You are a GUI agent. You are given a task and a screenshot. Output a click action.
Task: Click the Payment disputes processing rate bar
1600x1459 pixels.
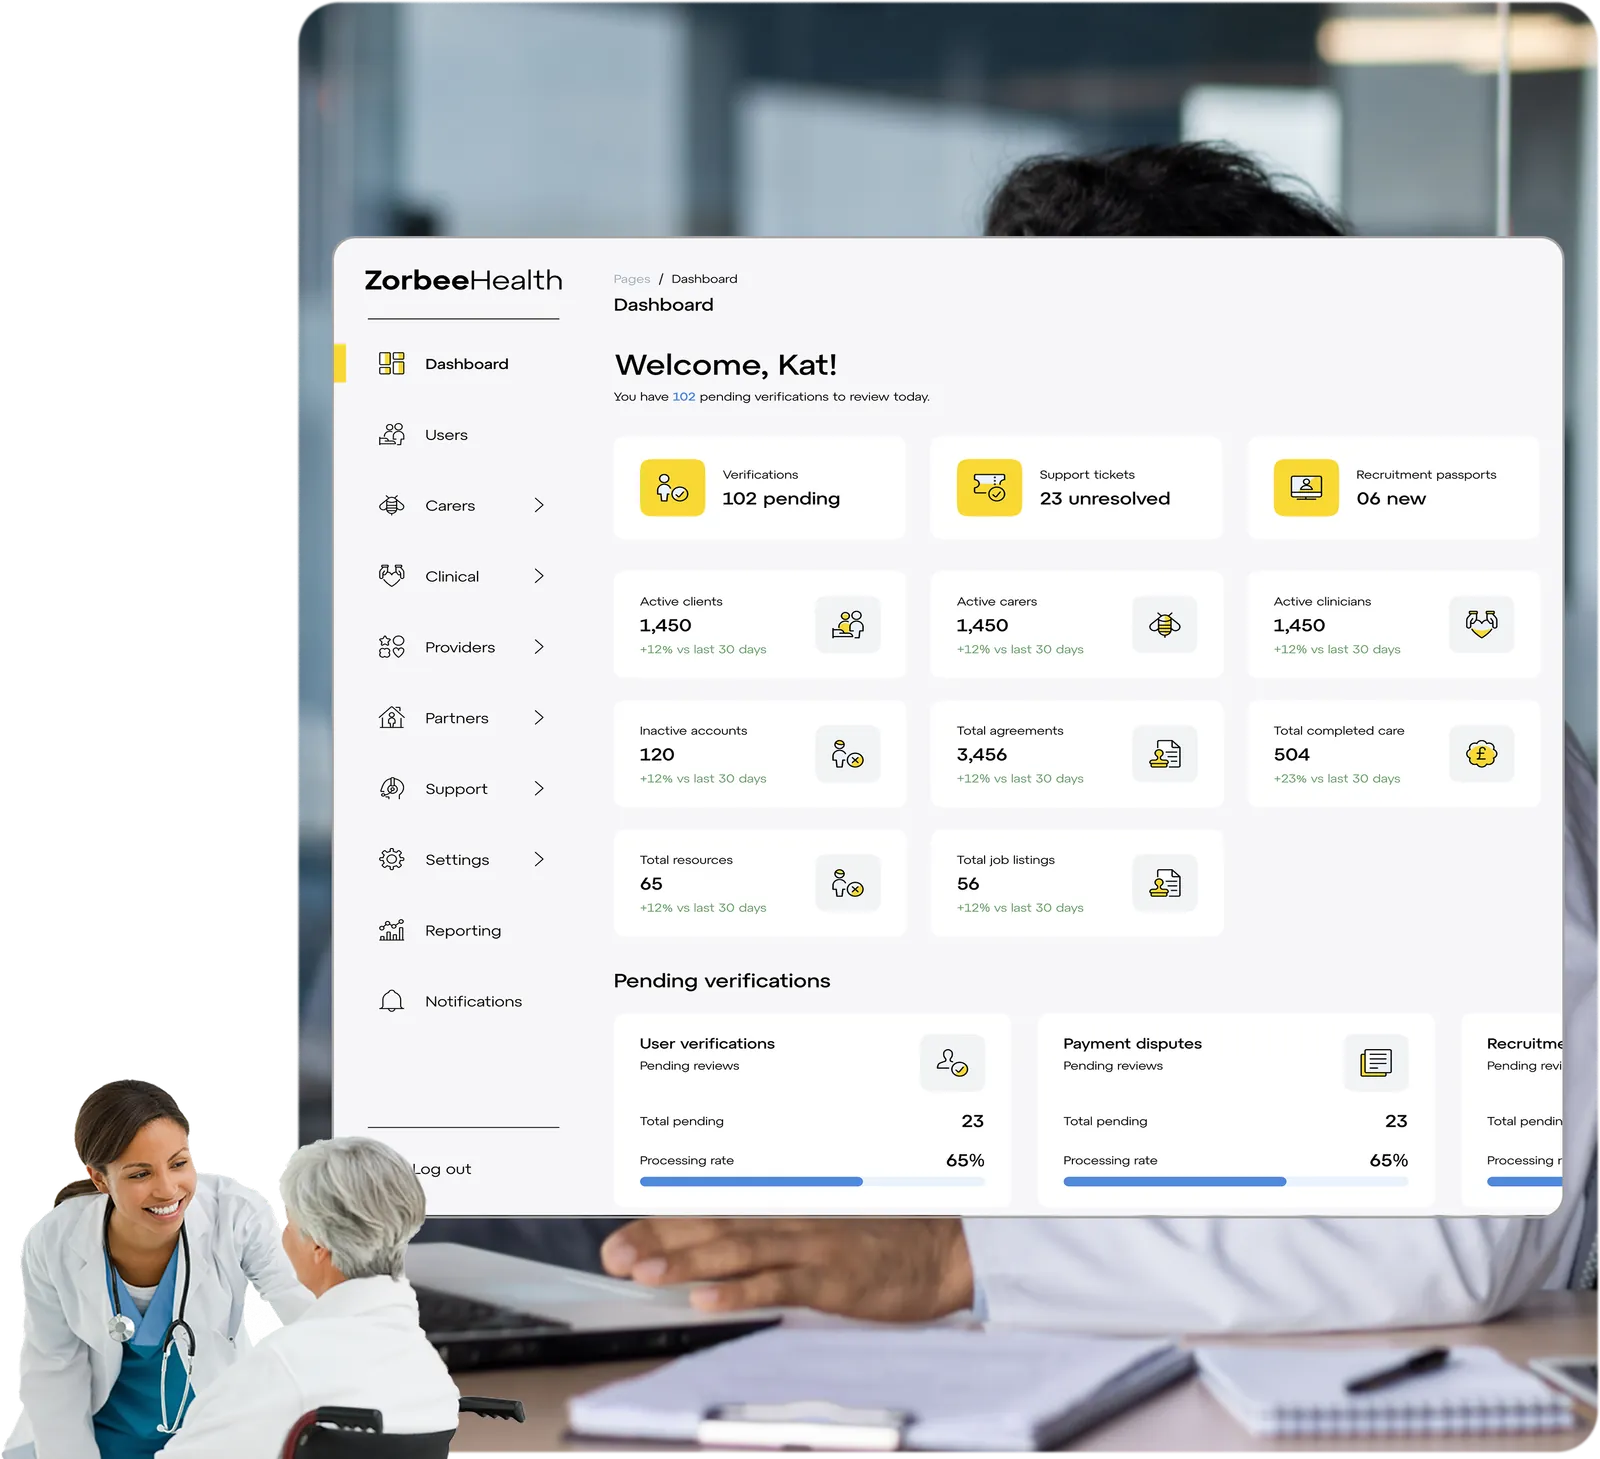(1236, 1182)
